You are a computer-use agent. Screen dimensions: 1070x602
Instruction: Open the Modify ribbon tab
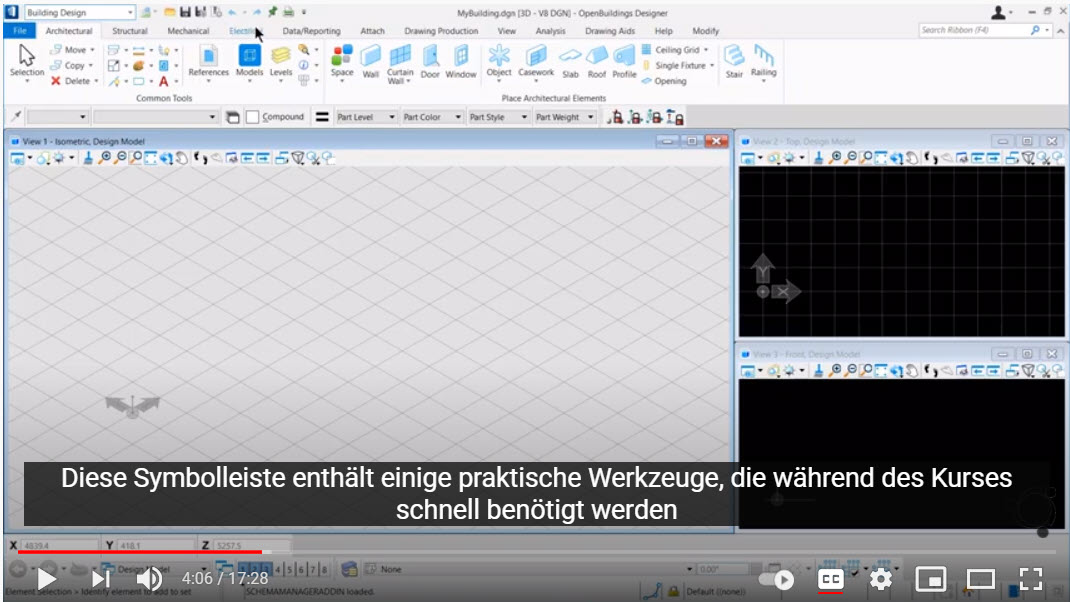tap(706, 31)
